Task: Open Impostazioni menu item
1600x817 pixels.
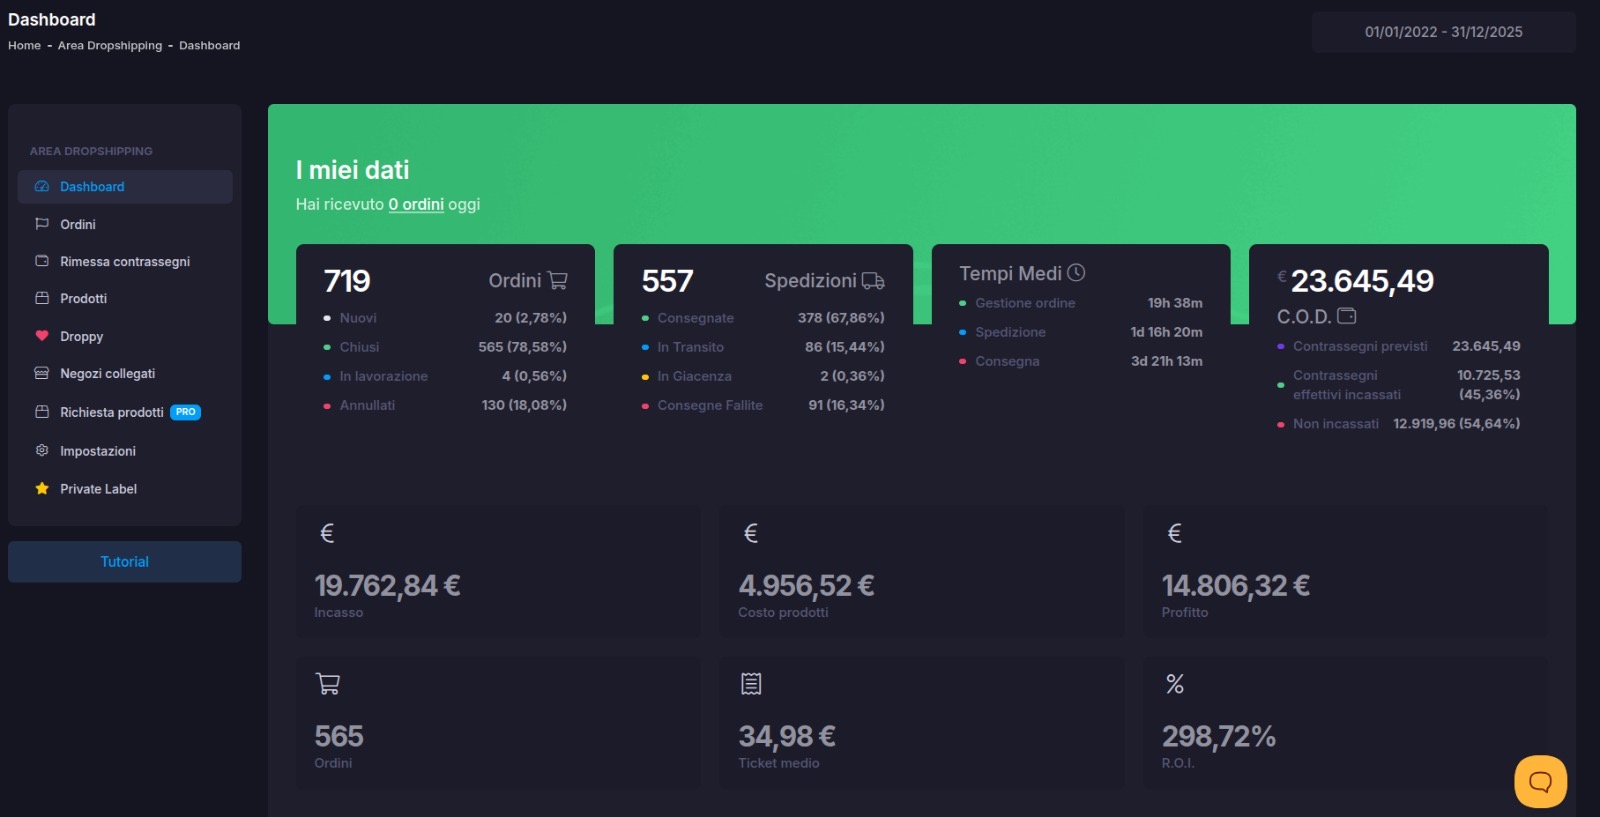Action: pos(125,451)
